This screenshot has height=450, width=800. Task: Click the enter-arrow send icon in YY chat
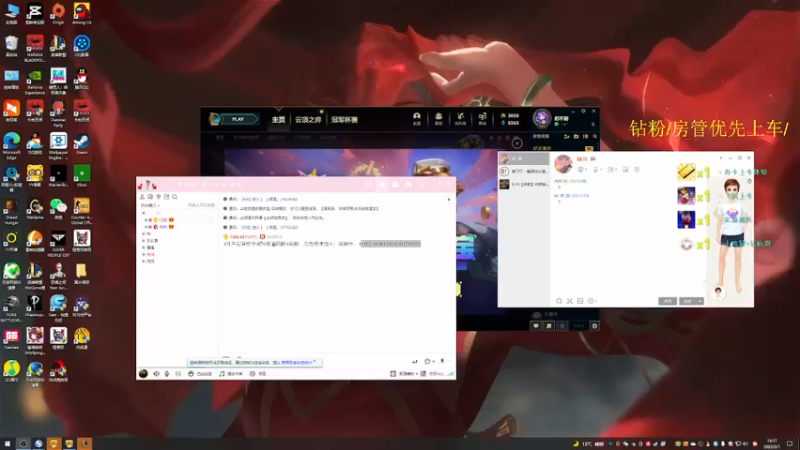point(415,361)
